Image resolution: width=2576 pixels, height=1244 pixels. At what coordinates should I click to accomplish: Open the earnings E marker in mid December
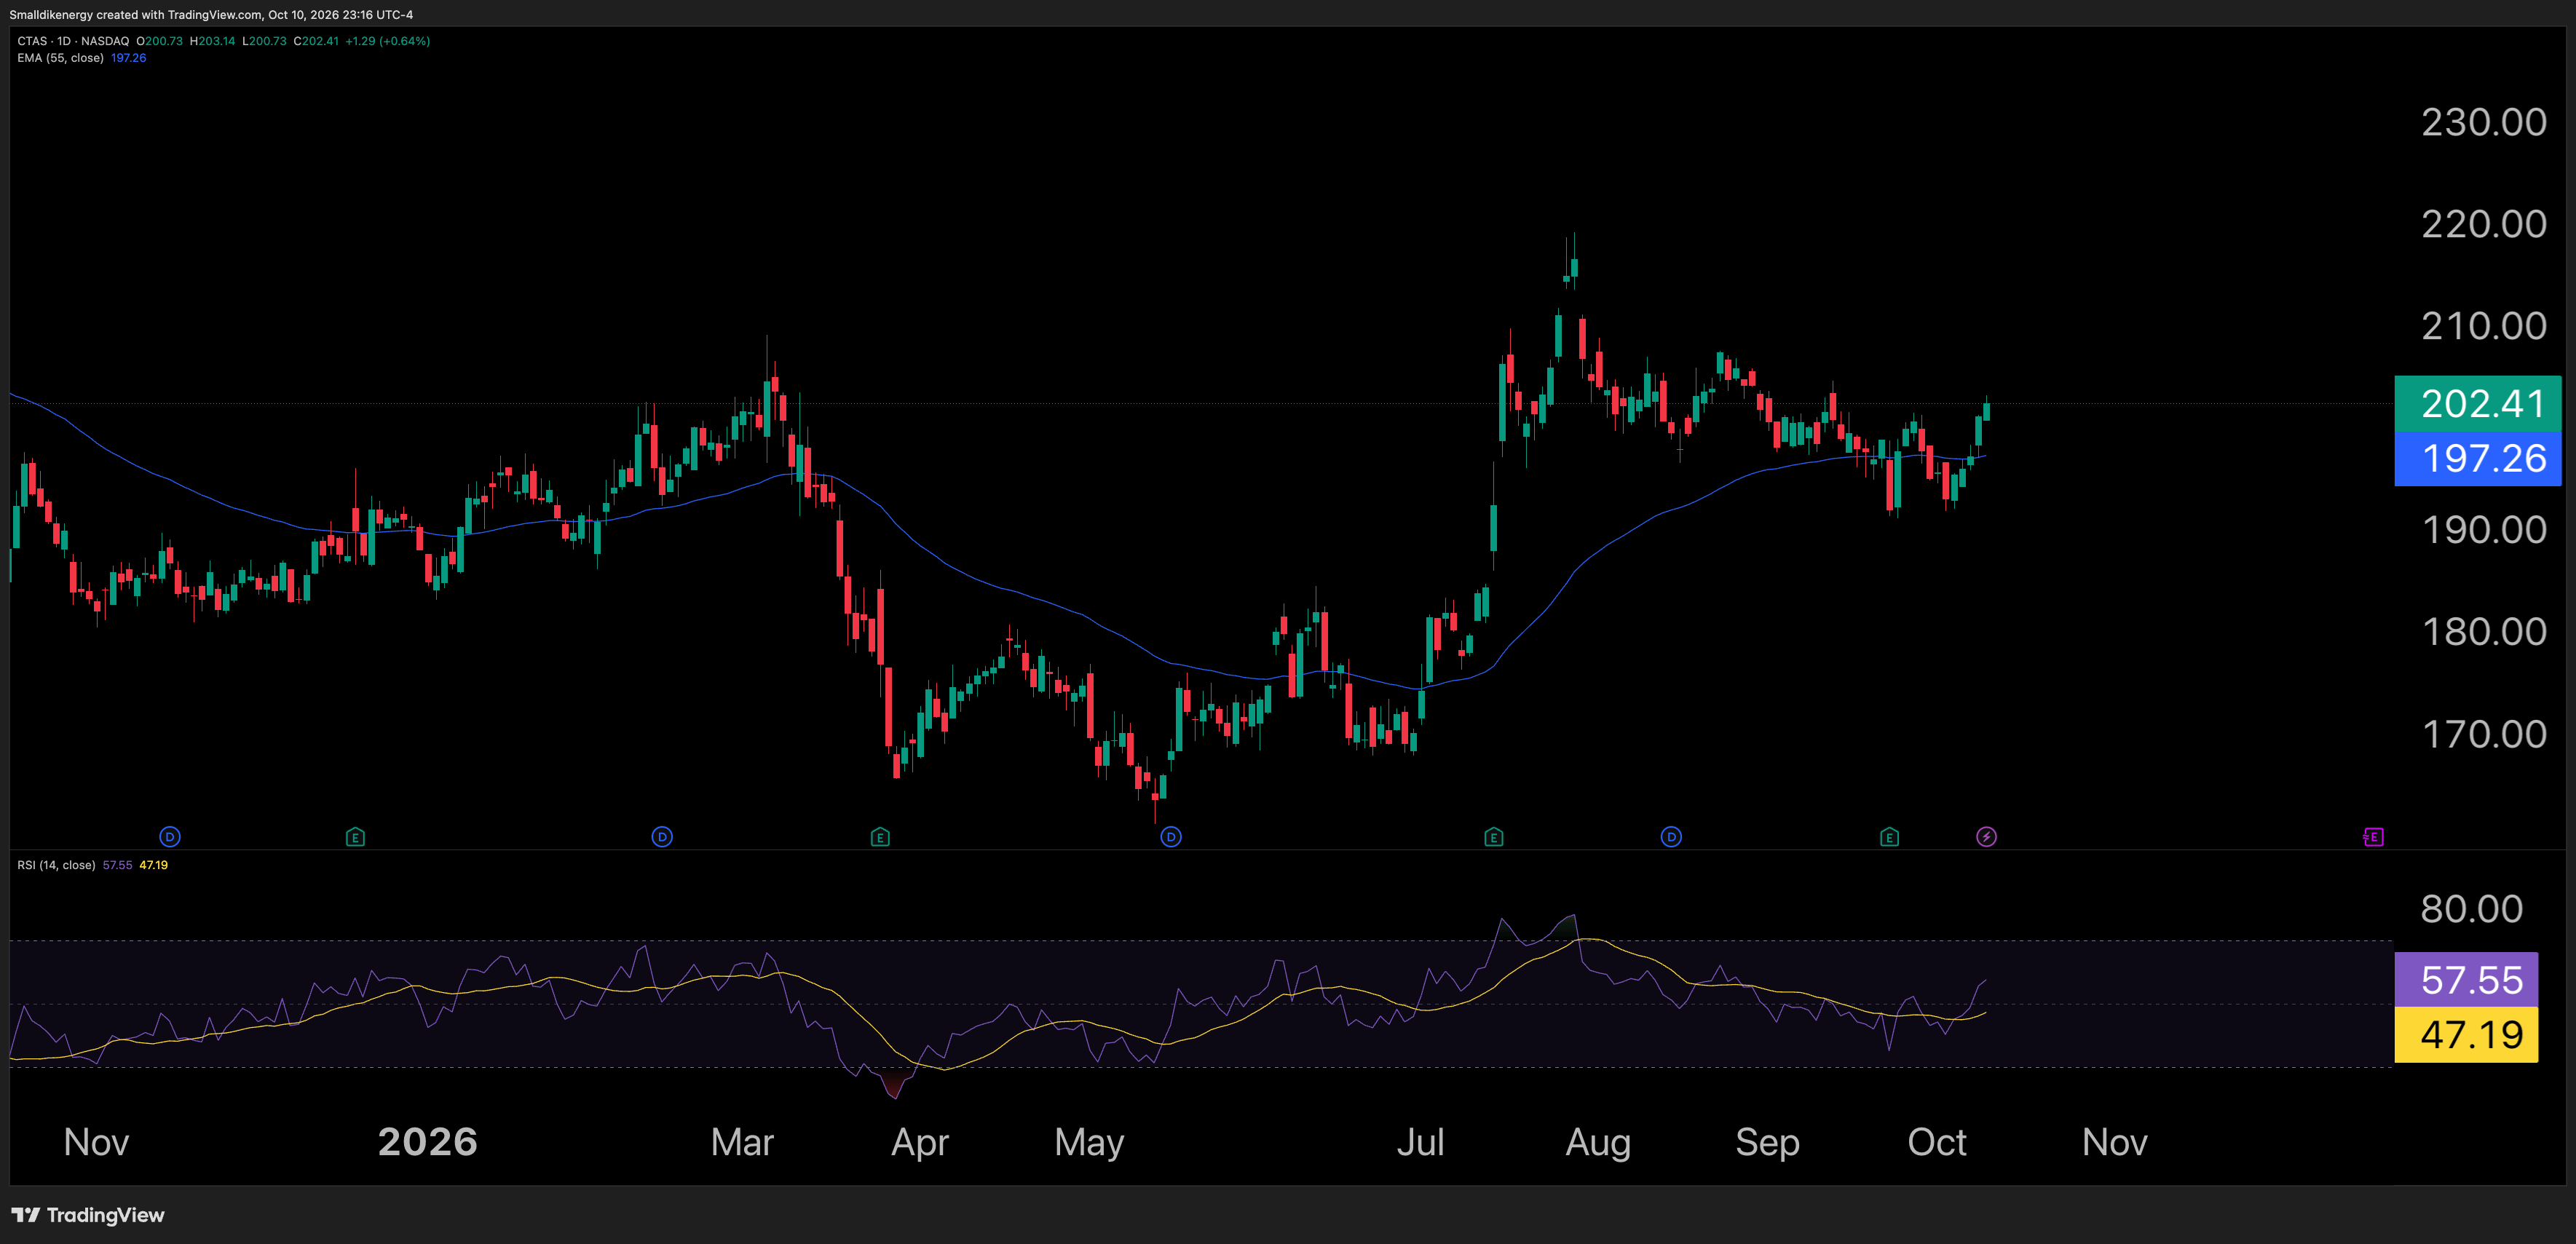pyautogui.click(x=355, y=837)
